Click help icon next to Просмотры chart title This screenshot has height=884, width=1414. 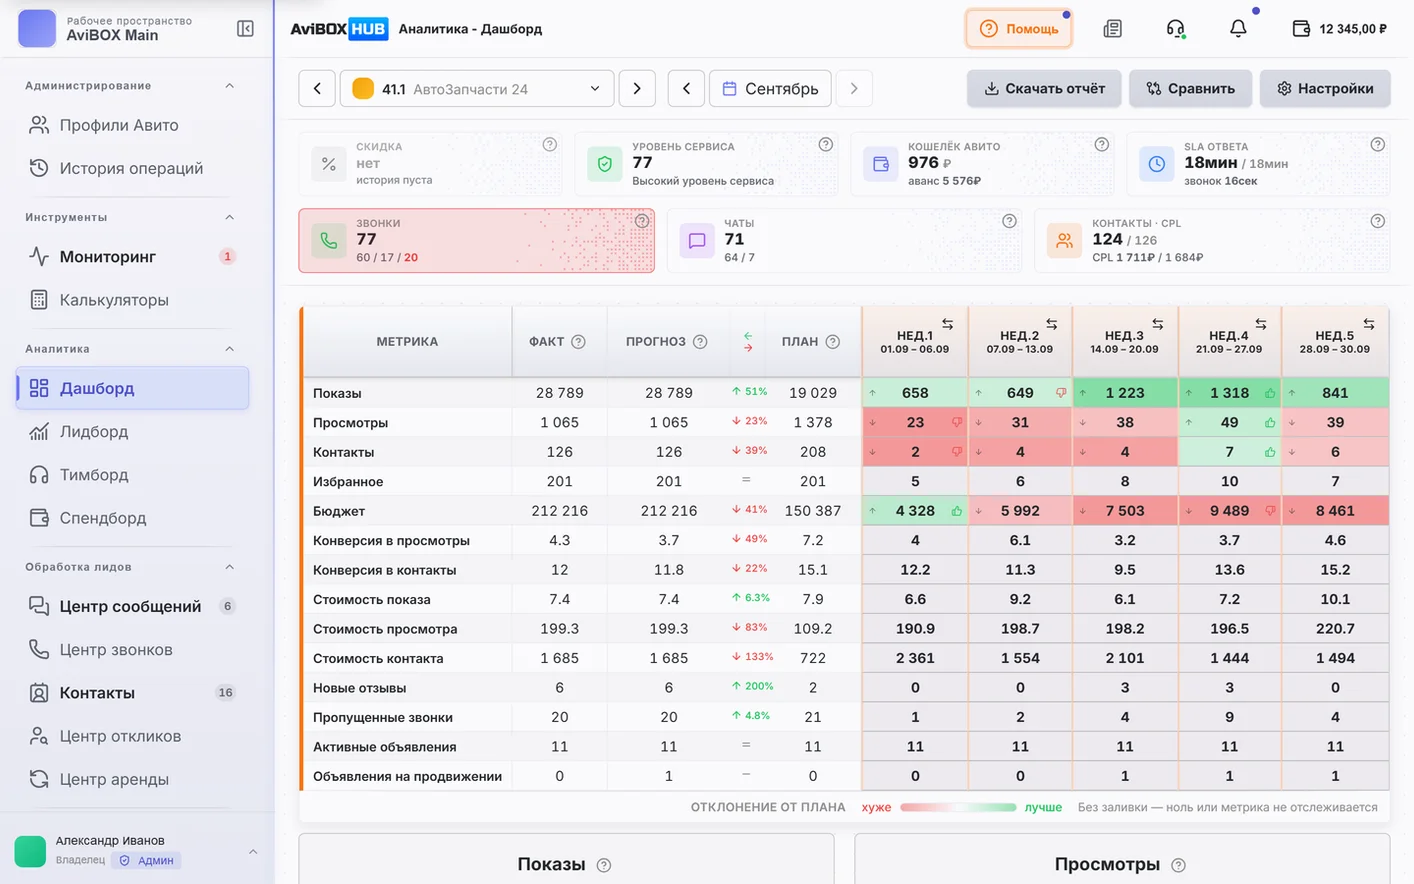(1178, 865)
